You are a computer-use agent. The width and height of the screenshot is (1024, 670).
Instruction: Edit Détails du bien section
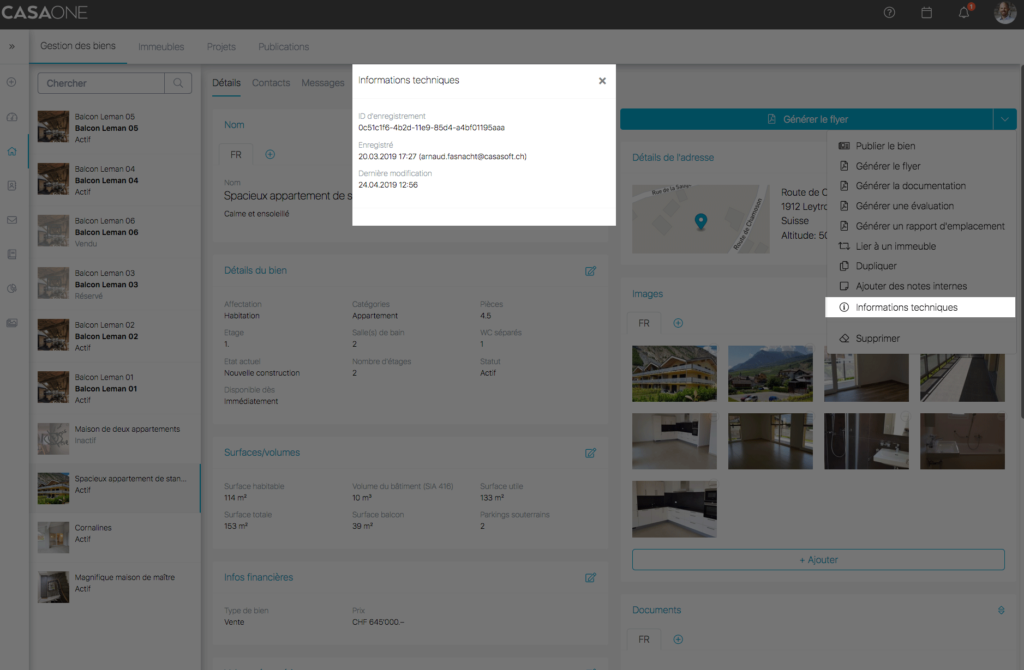pyautogui.click(x=590, y=271)
